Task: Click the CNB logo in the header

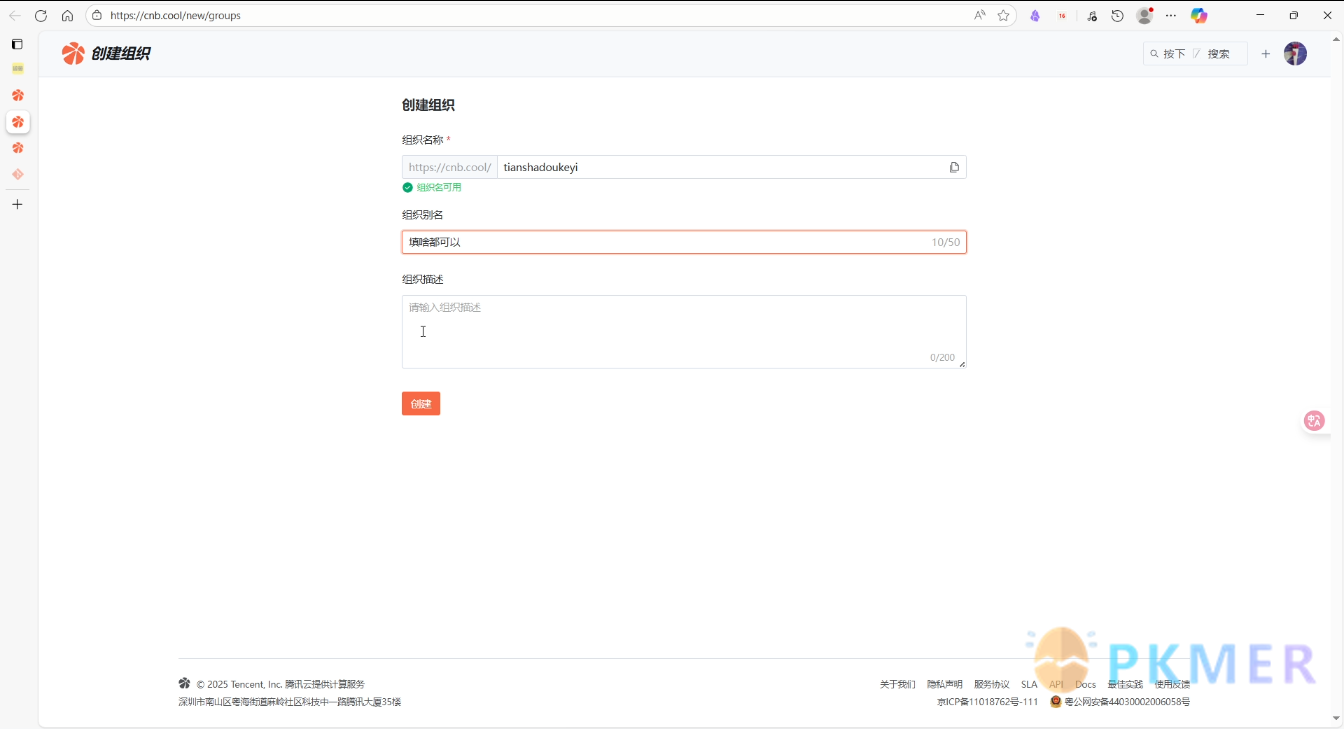Action: tap(73, 54)
